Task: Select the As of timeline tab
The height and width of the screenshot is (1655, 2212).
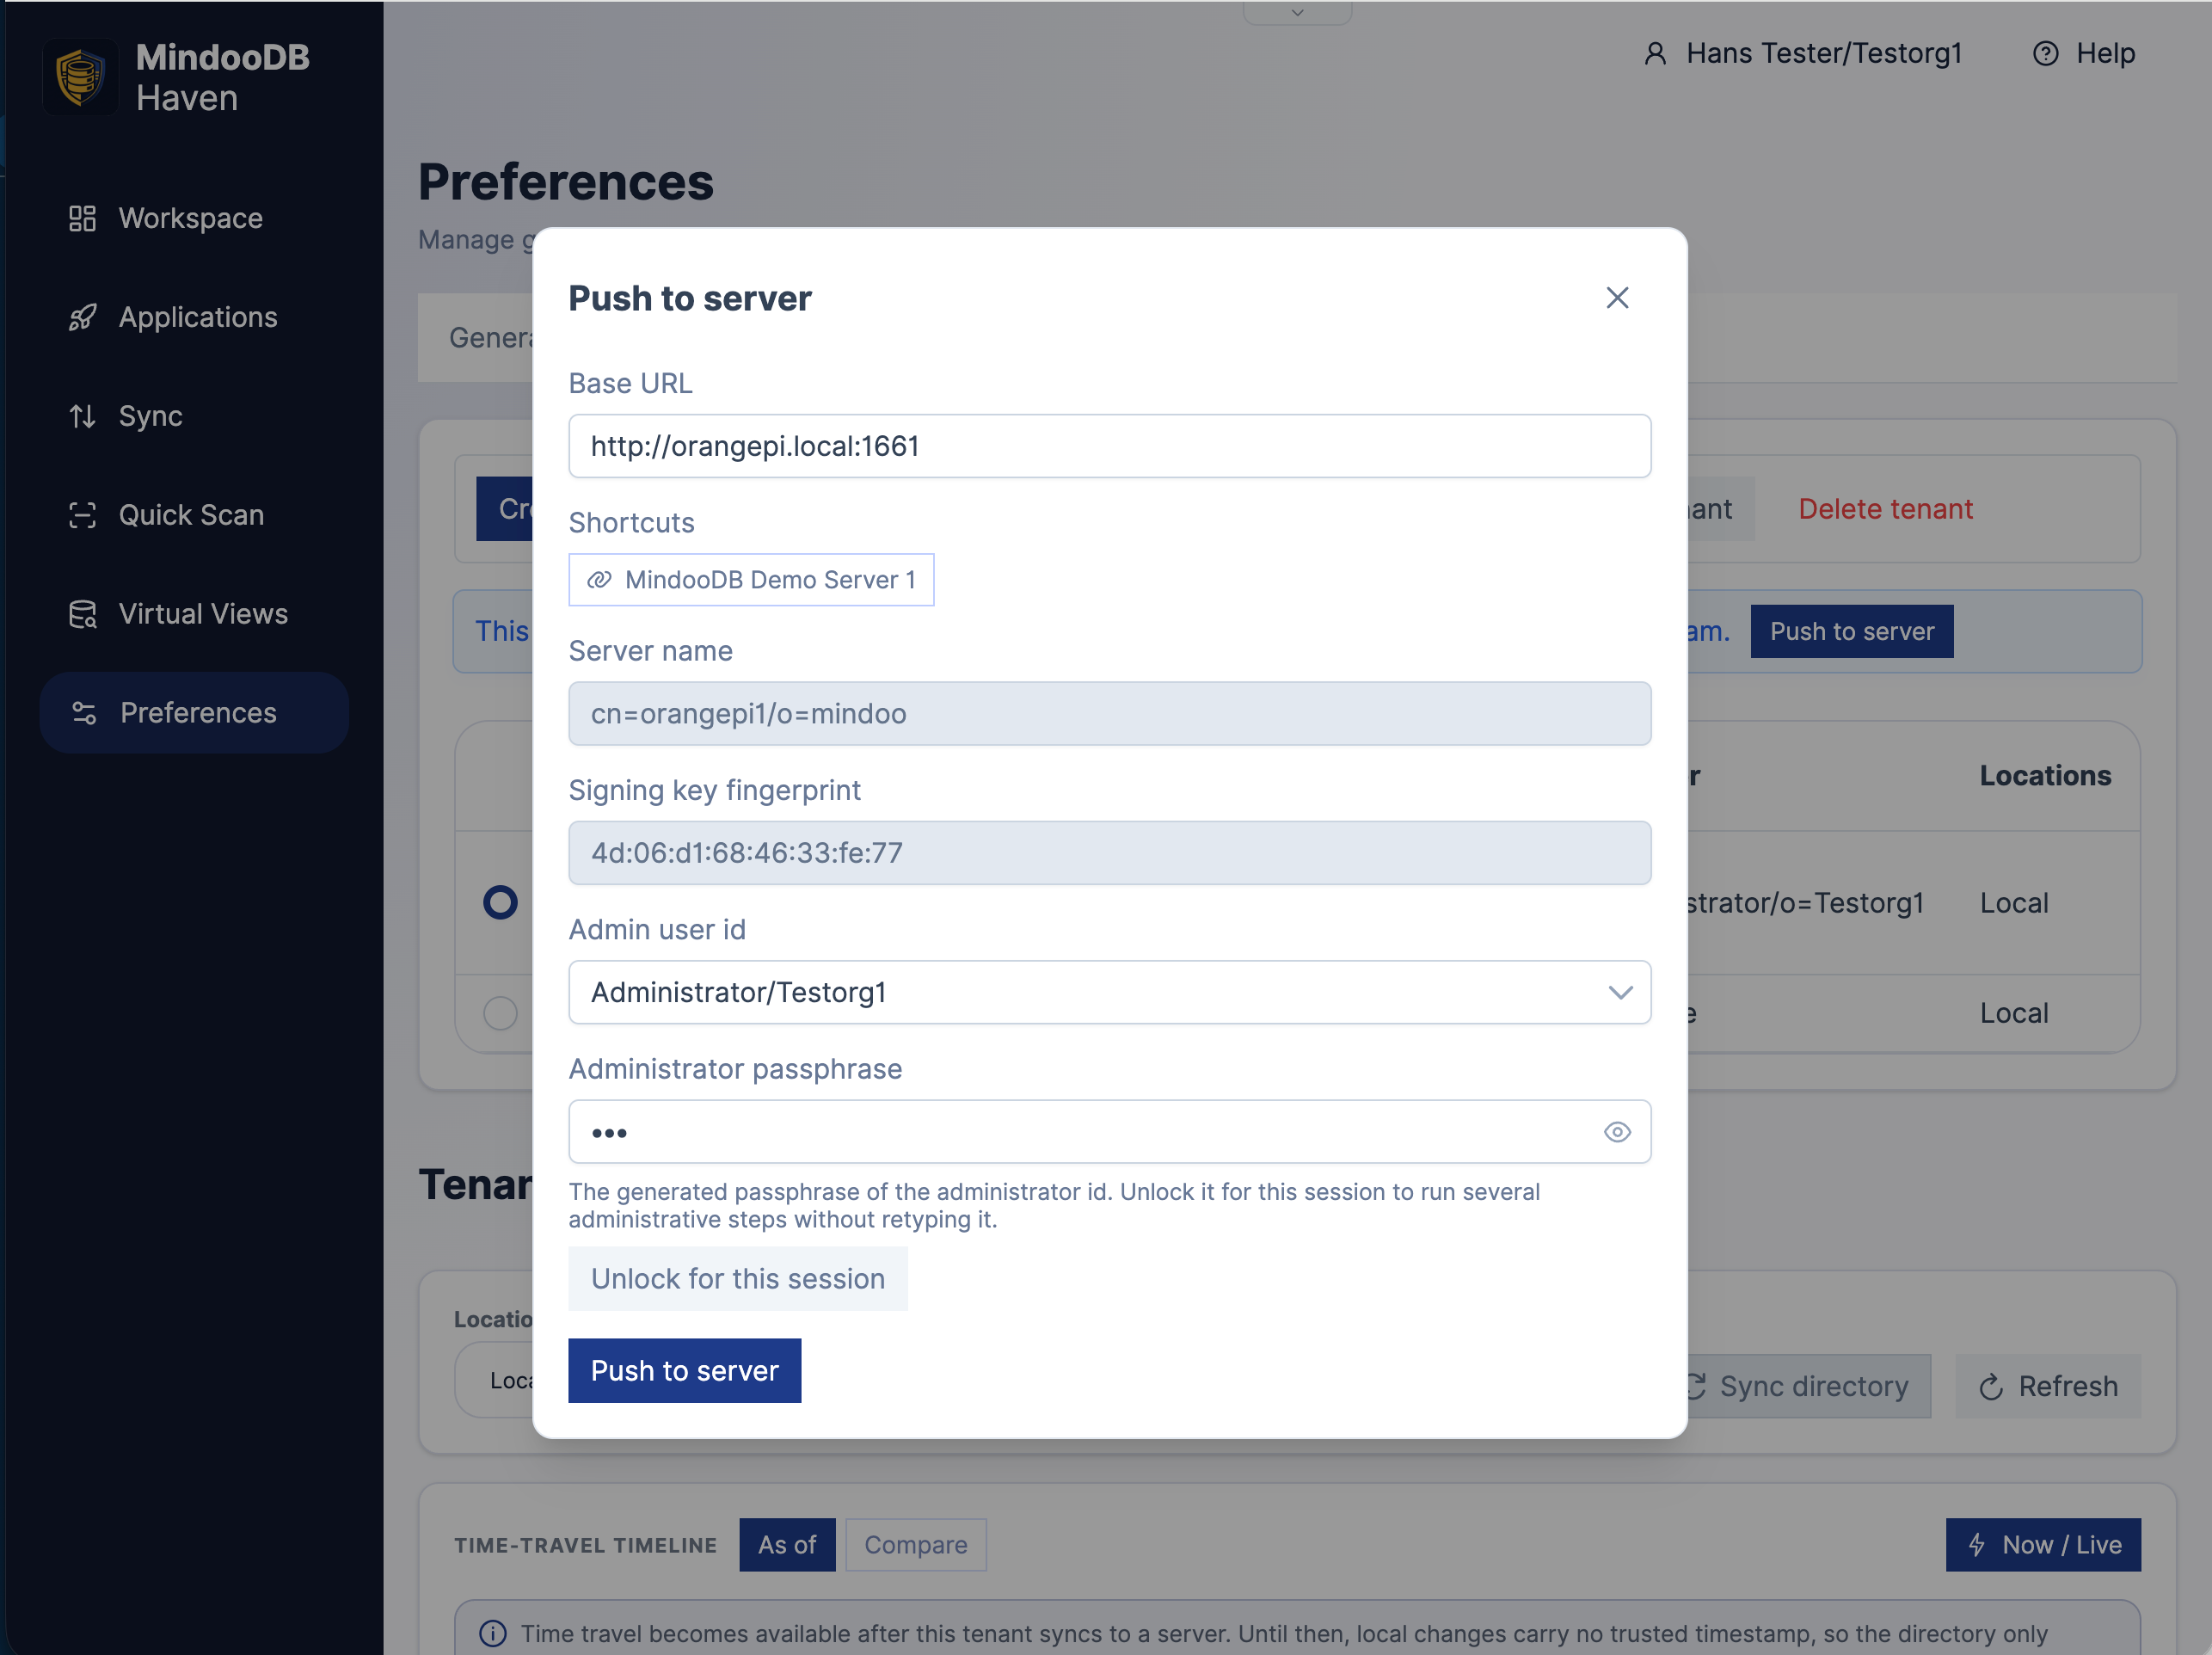Action: 787,1545
